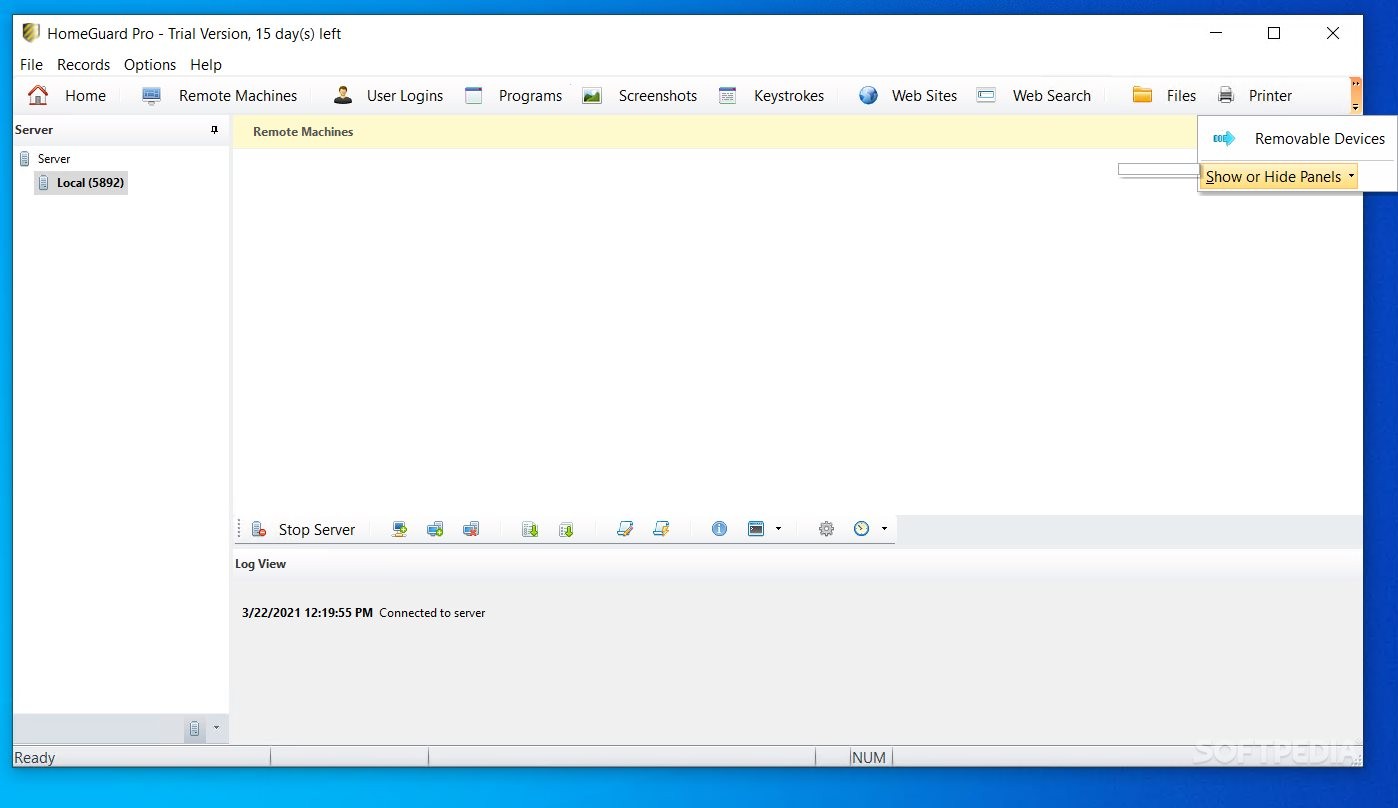The image size is (1398, 808).
Task: Open the Home view from toolbar
Action: [67, 96]
